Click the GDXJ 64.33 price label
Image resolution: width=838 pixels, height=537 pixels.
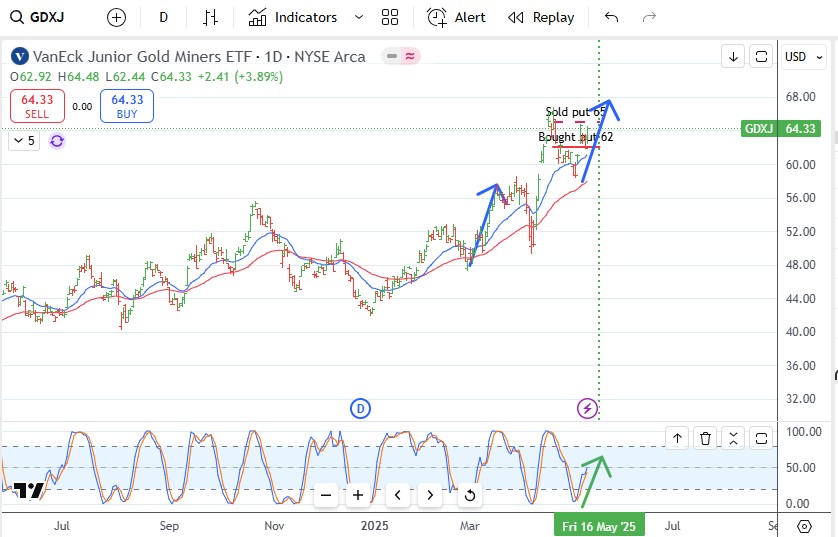pos(781,129)
